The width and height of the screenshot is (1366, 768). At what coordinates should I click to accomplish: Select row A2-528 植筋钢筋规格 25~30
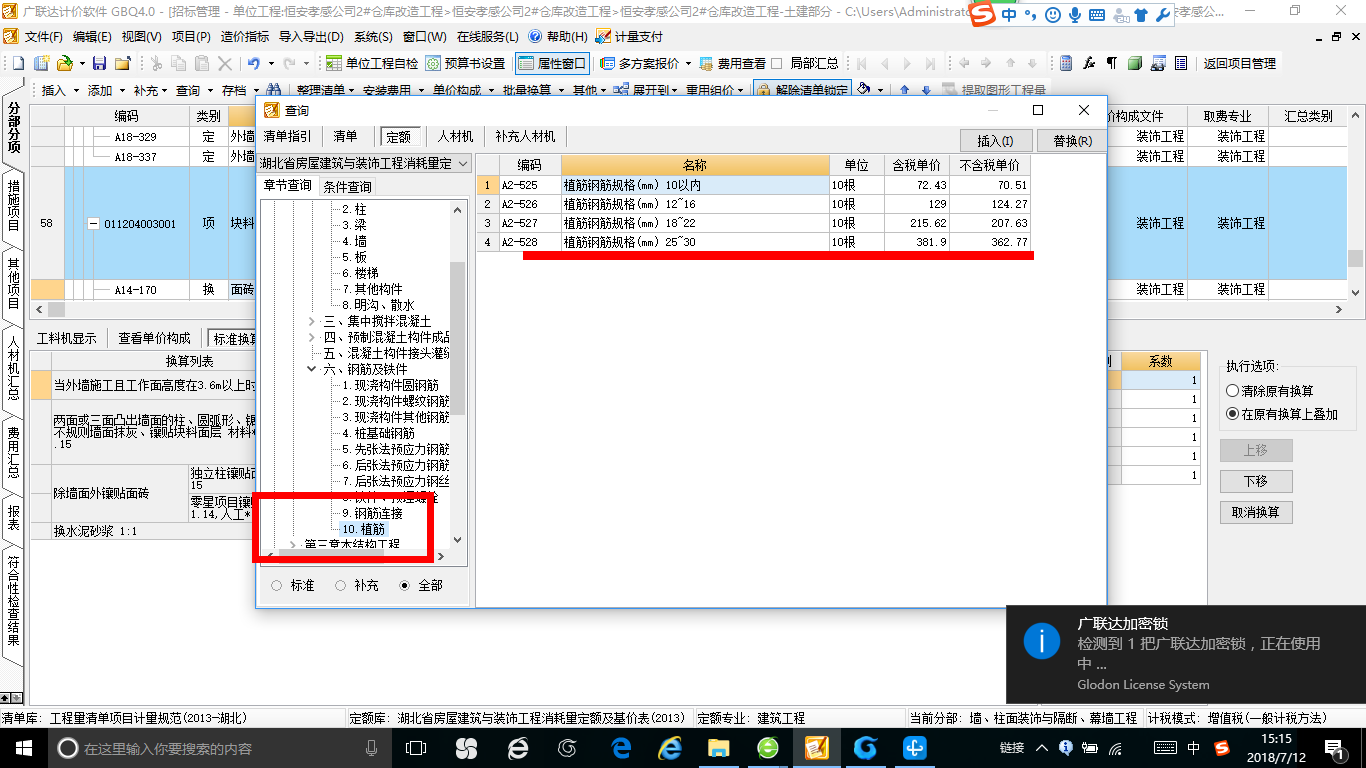752,242
